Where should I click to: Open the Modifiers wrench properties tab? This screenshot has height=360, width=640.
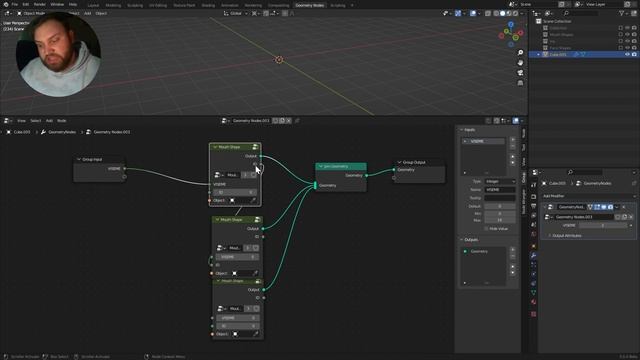click(x=533, y=256)
